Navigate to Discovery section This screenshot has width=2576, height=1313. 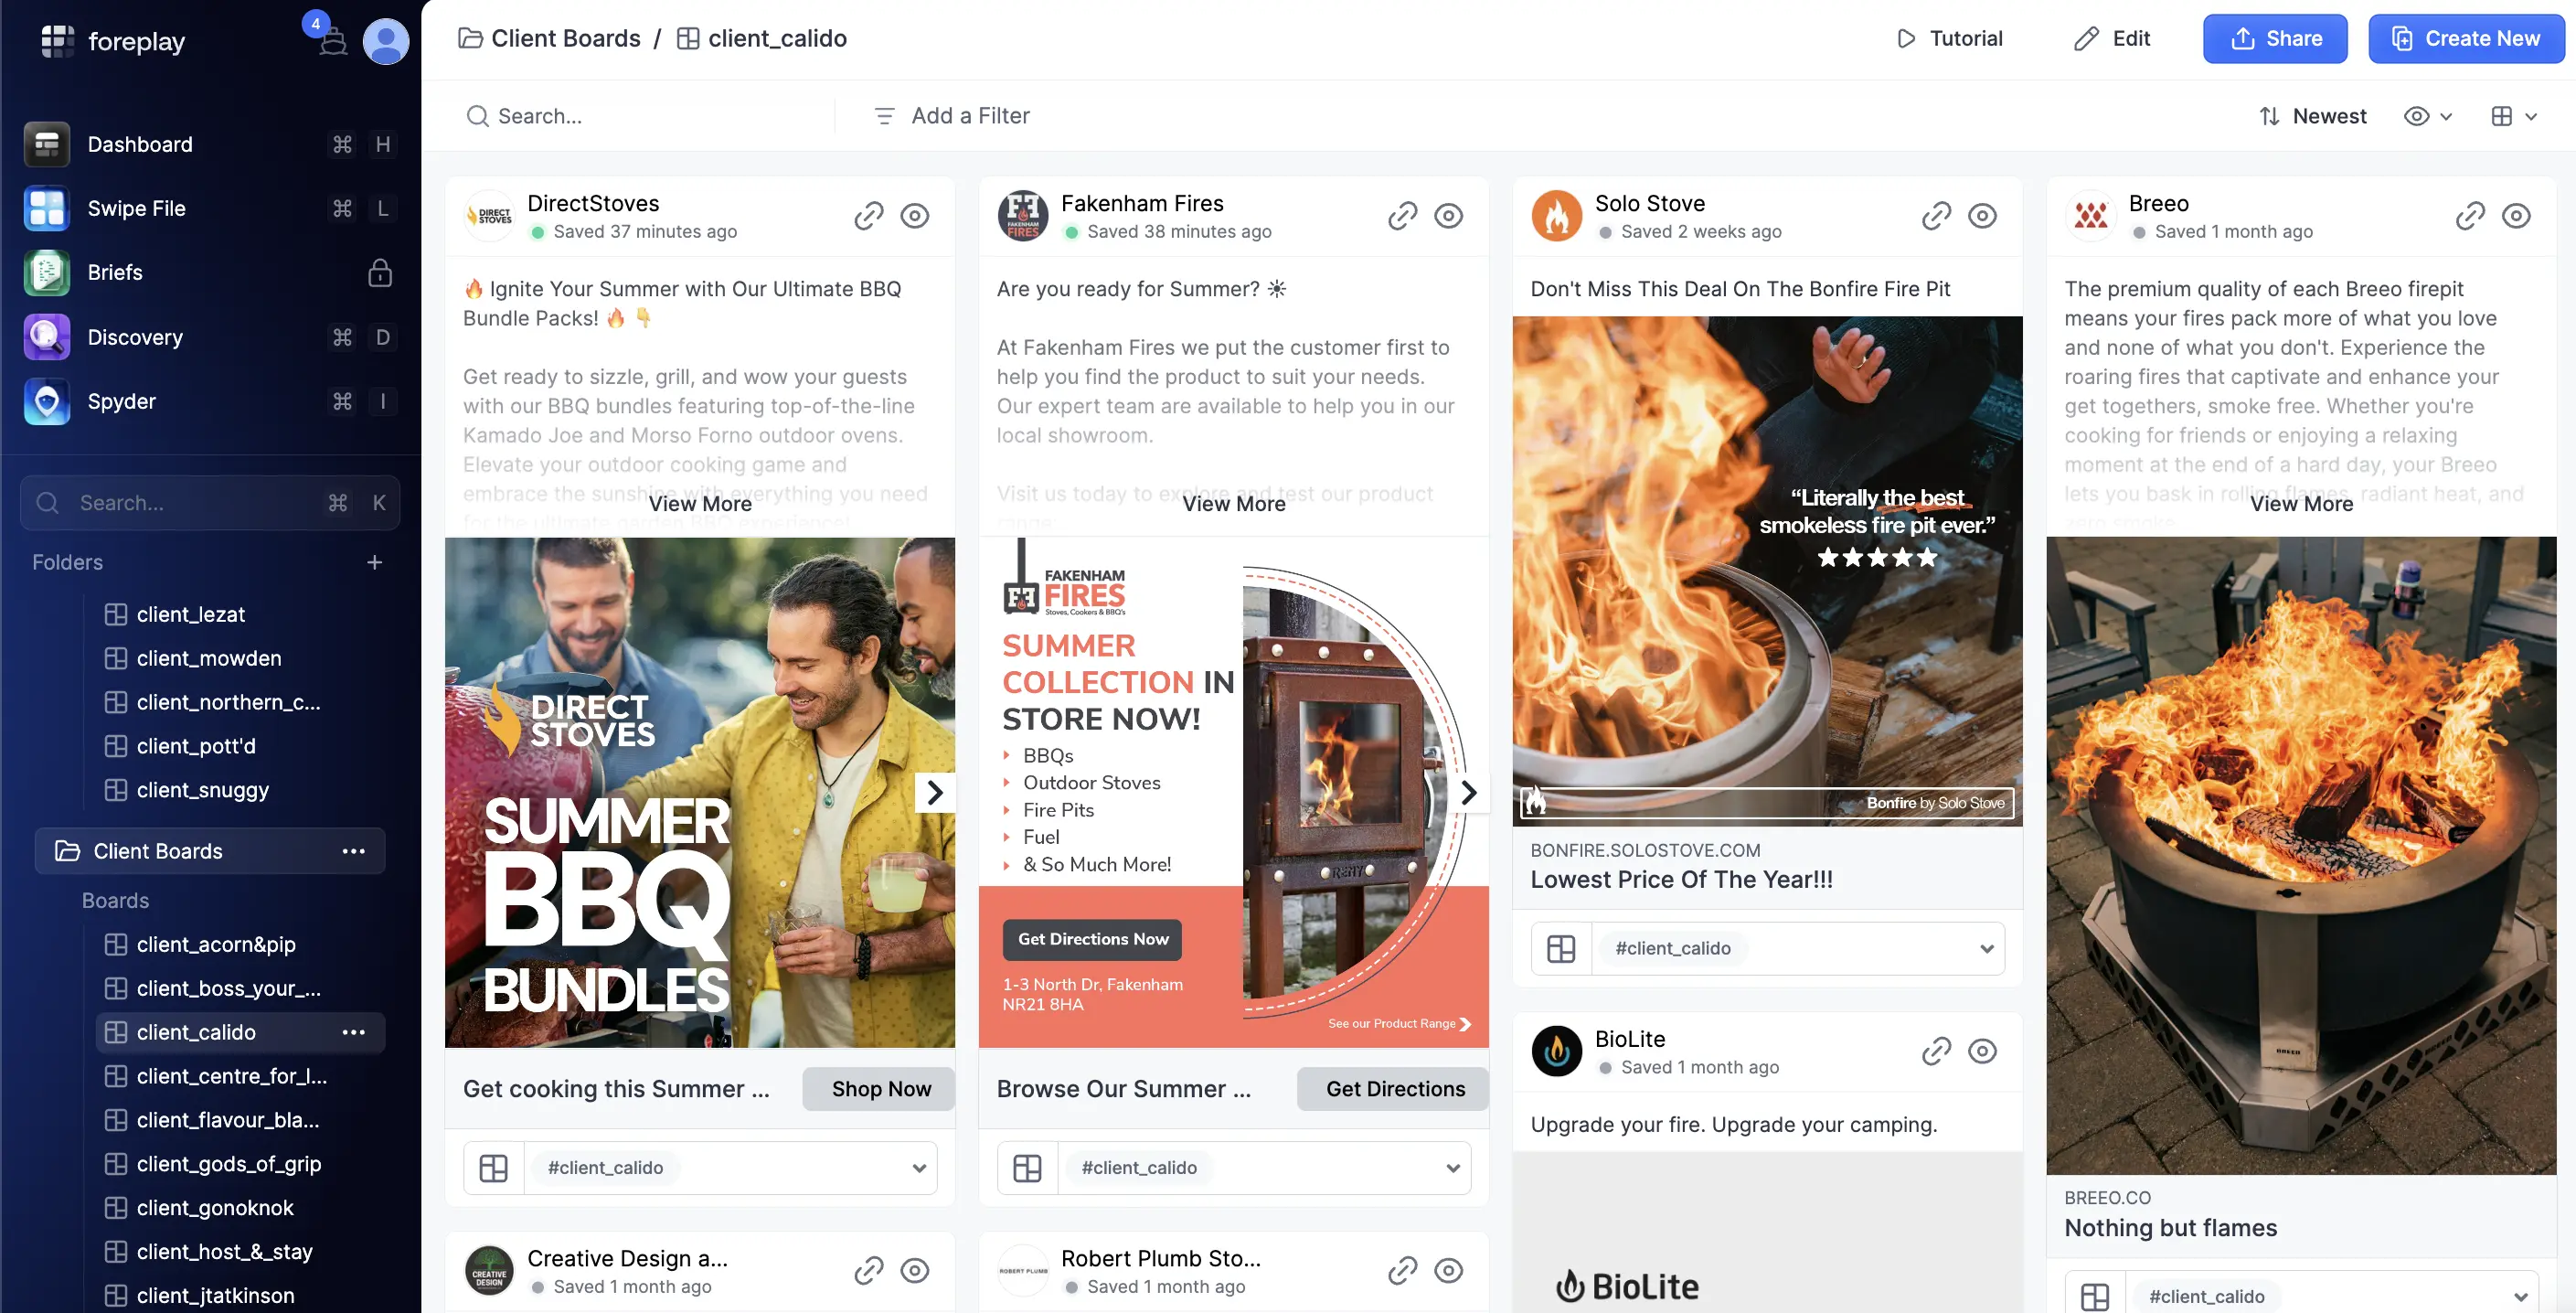133,336
